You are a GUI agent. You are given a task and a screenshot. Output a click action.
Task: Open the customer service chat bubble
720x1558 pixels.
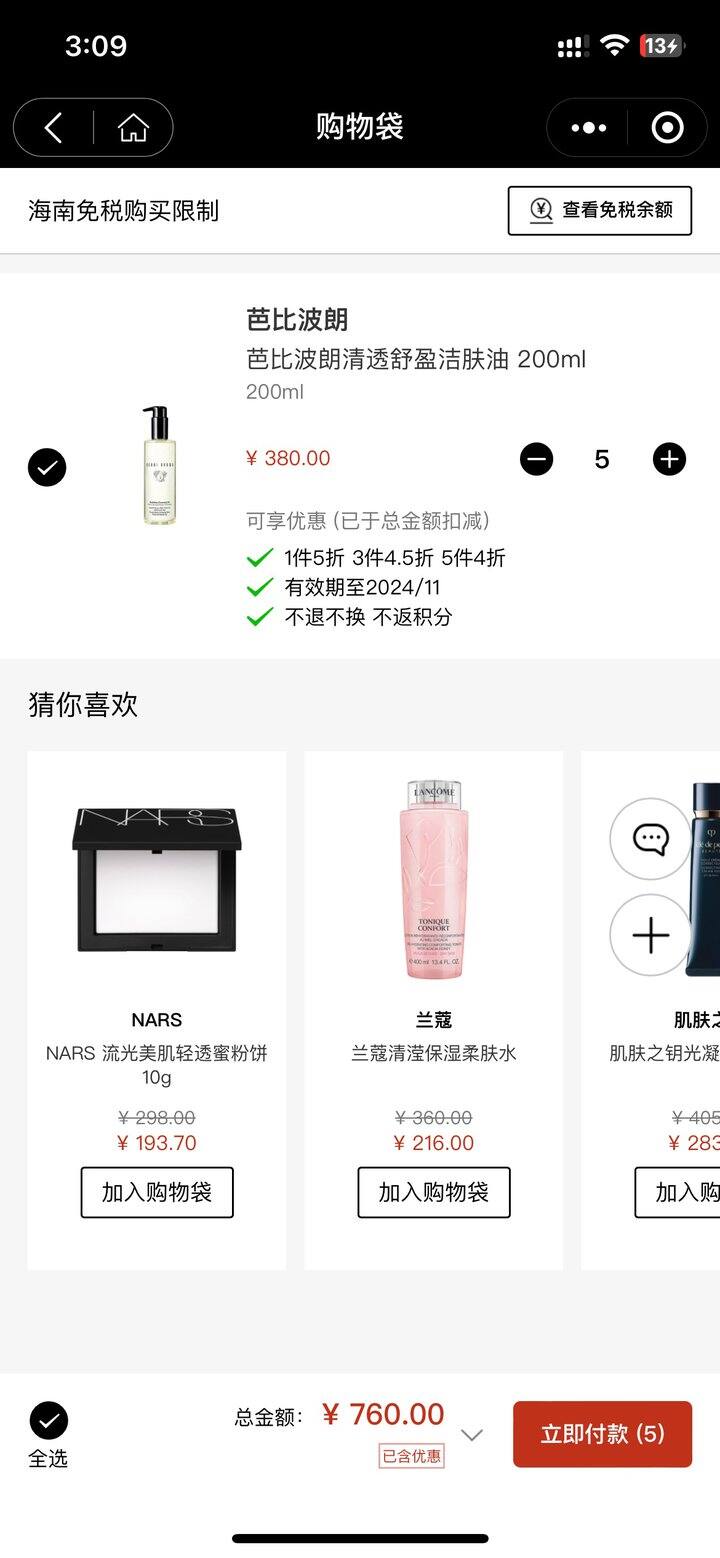coord(651,839)
